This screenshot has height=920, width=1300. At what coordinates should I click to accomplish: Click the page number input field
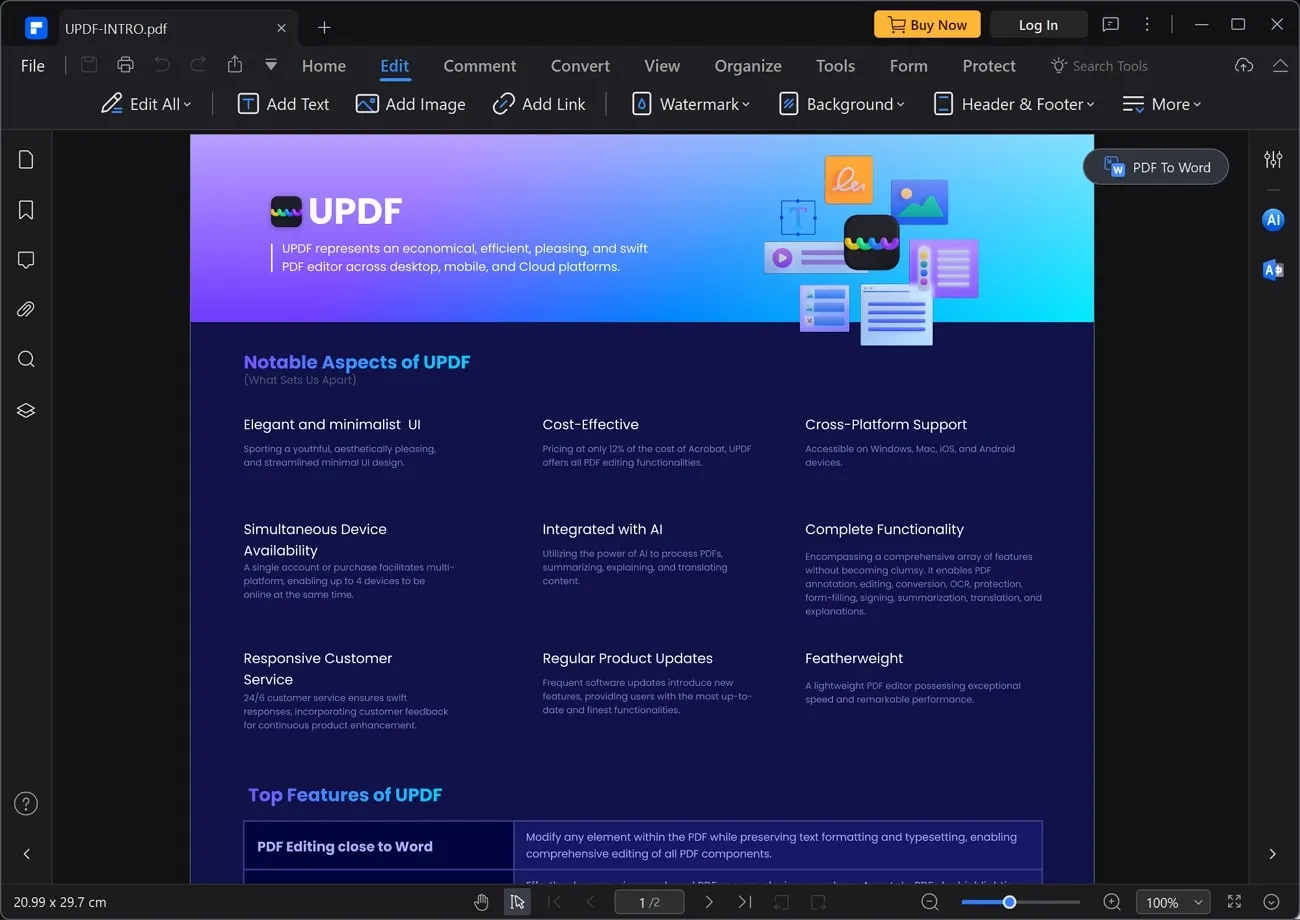pyautogui.click(x=649, y=902)
